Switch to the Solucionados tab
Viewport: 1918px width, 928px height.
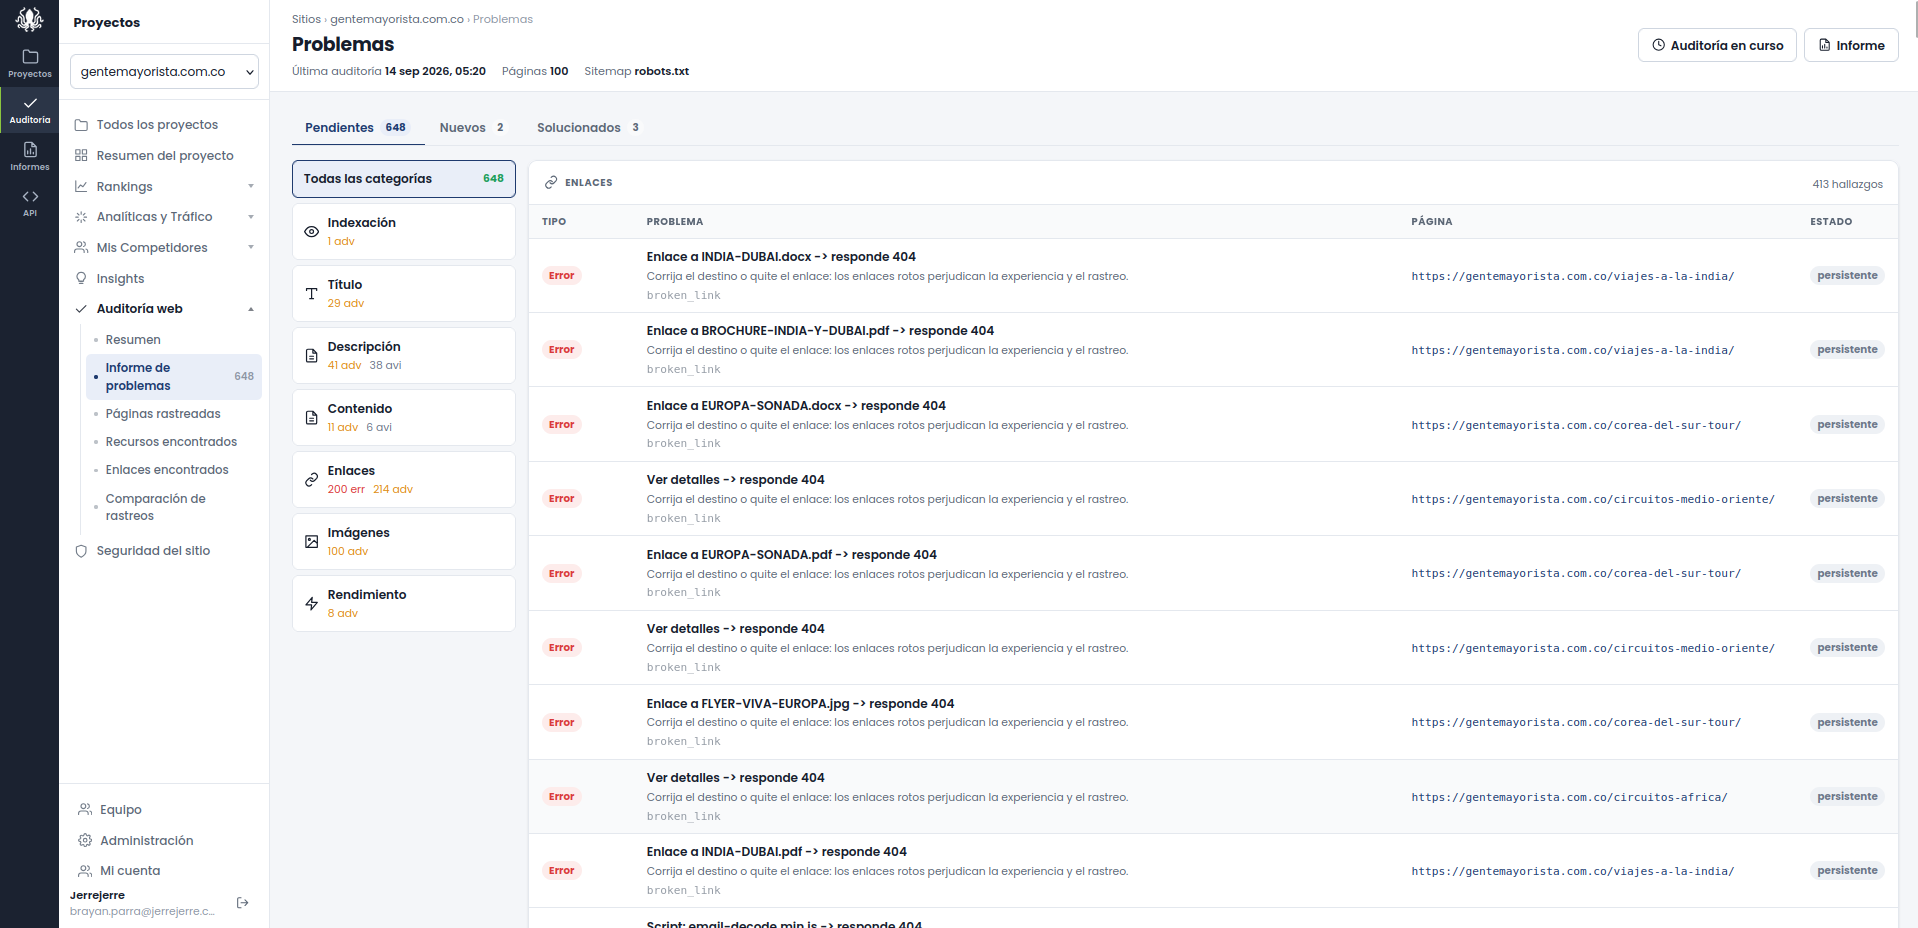(x=588, y=128)
